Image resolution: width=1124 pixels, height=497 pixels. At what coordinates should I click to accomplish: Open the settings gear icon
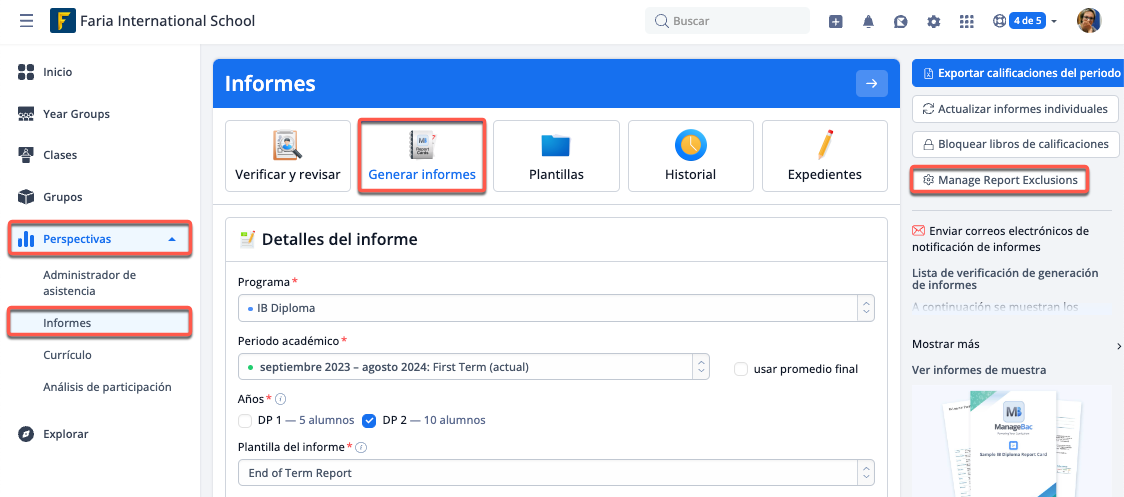click(934, 21)
